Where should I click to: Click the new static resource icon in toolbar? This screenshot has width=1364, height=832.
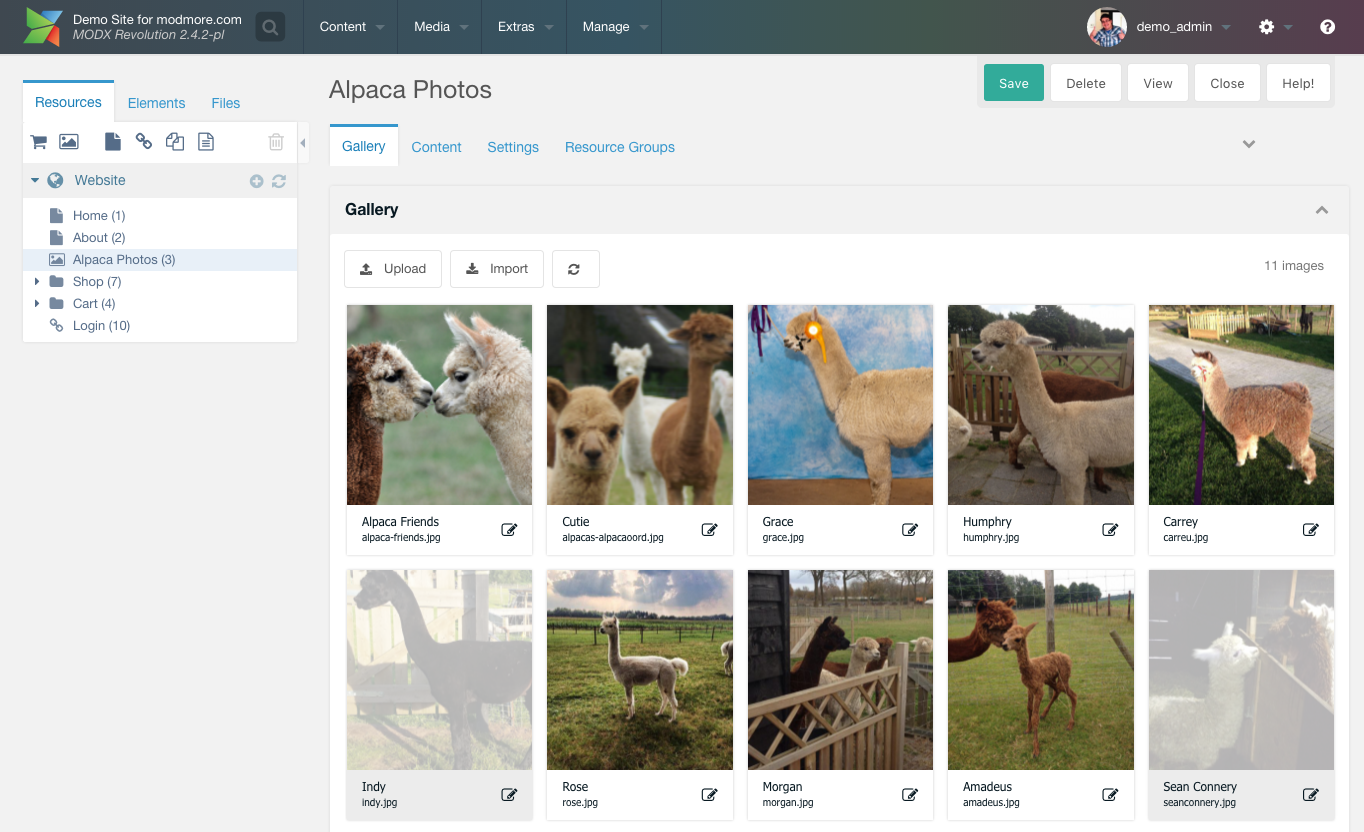tap(206, 142)
